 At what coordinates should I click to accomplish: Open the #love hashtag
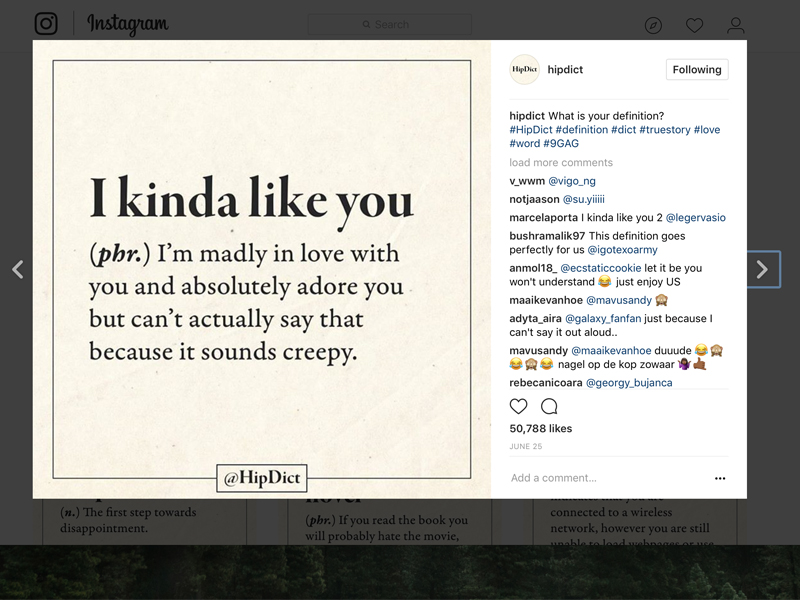coord(707,130)
